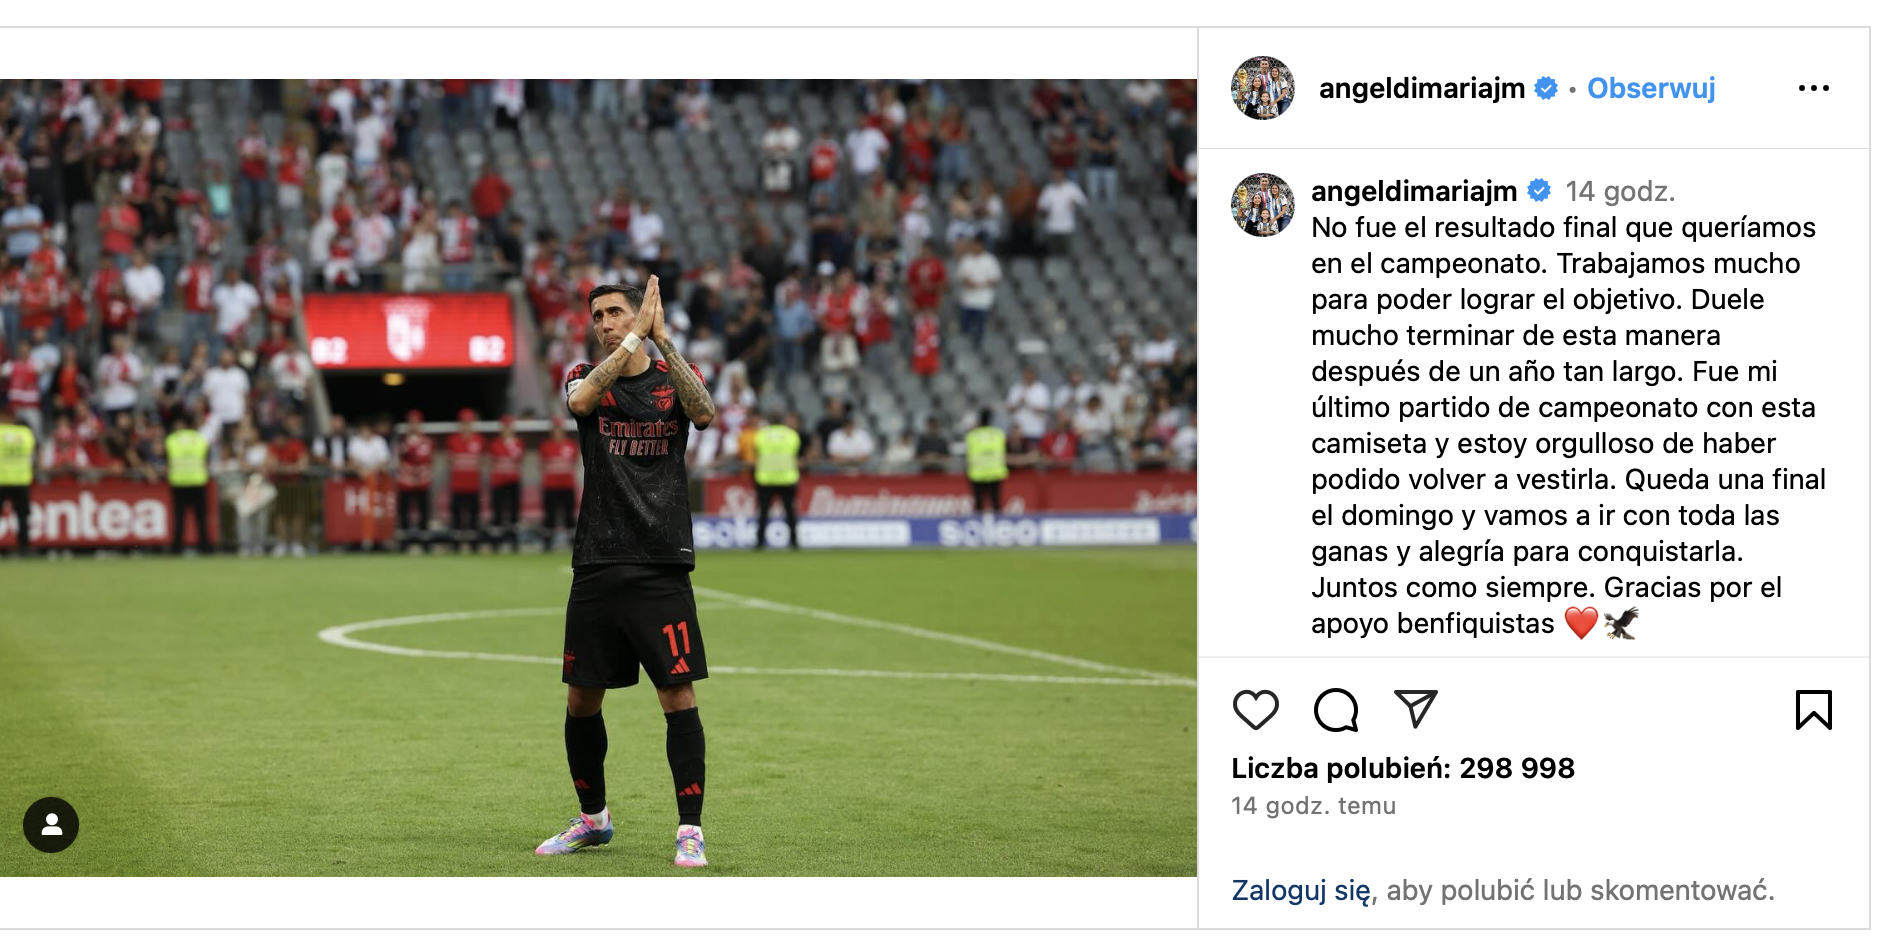The height and width of the screenshot is (940, 1892).
Task: Save the post with the bookmark icon
Action: click(1813, 710)
